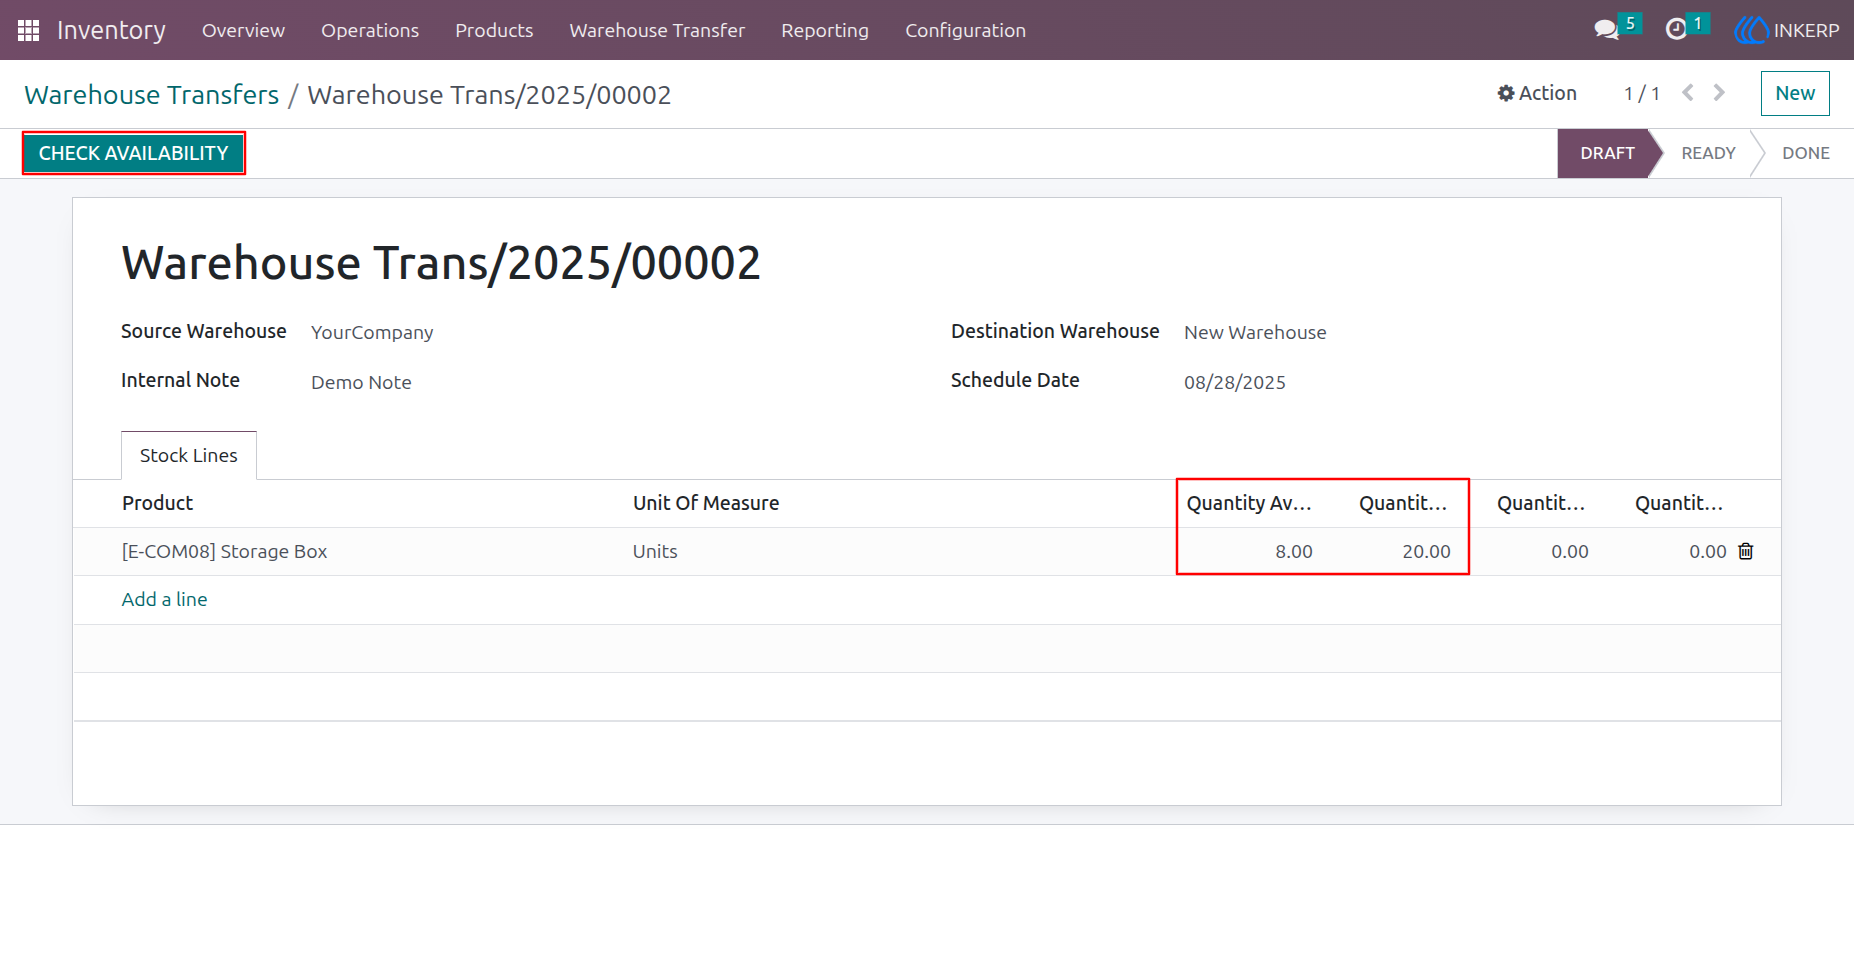1854x961 pixels.
Task: Go back to Warehouse Transfers breadcrumb
Action: (152, 95)
